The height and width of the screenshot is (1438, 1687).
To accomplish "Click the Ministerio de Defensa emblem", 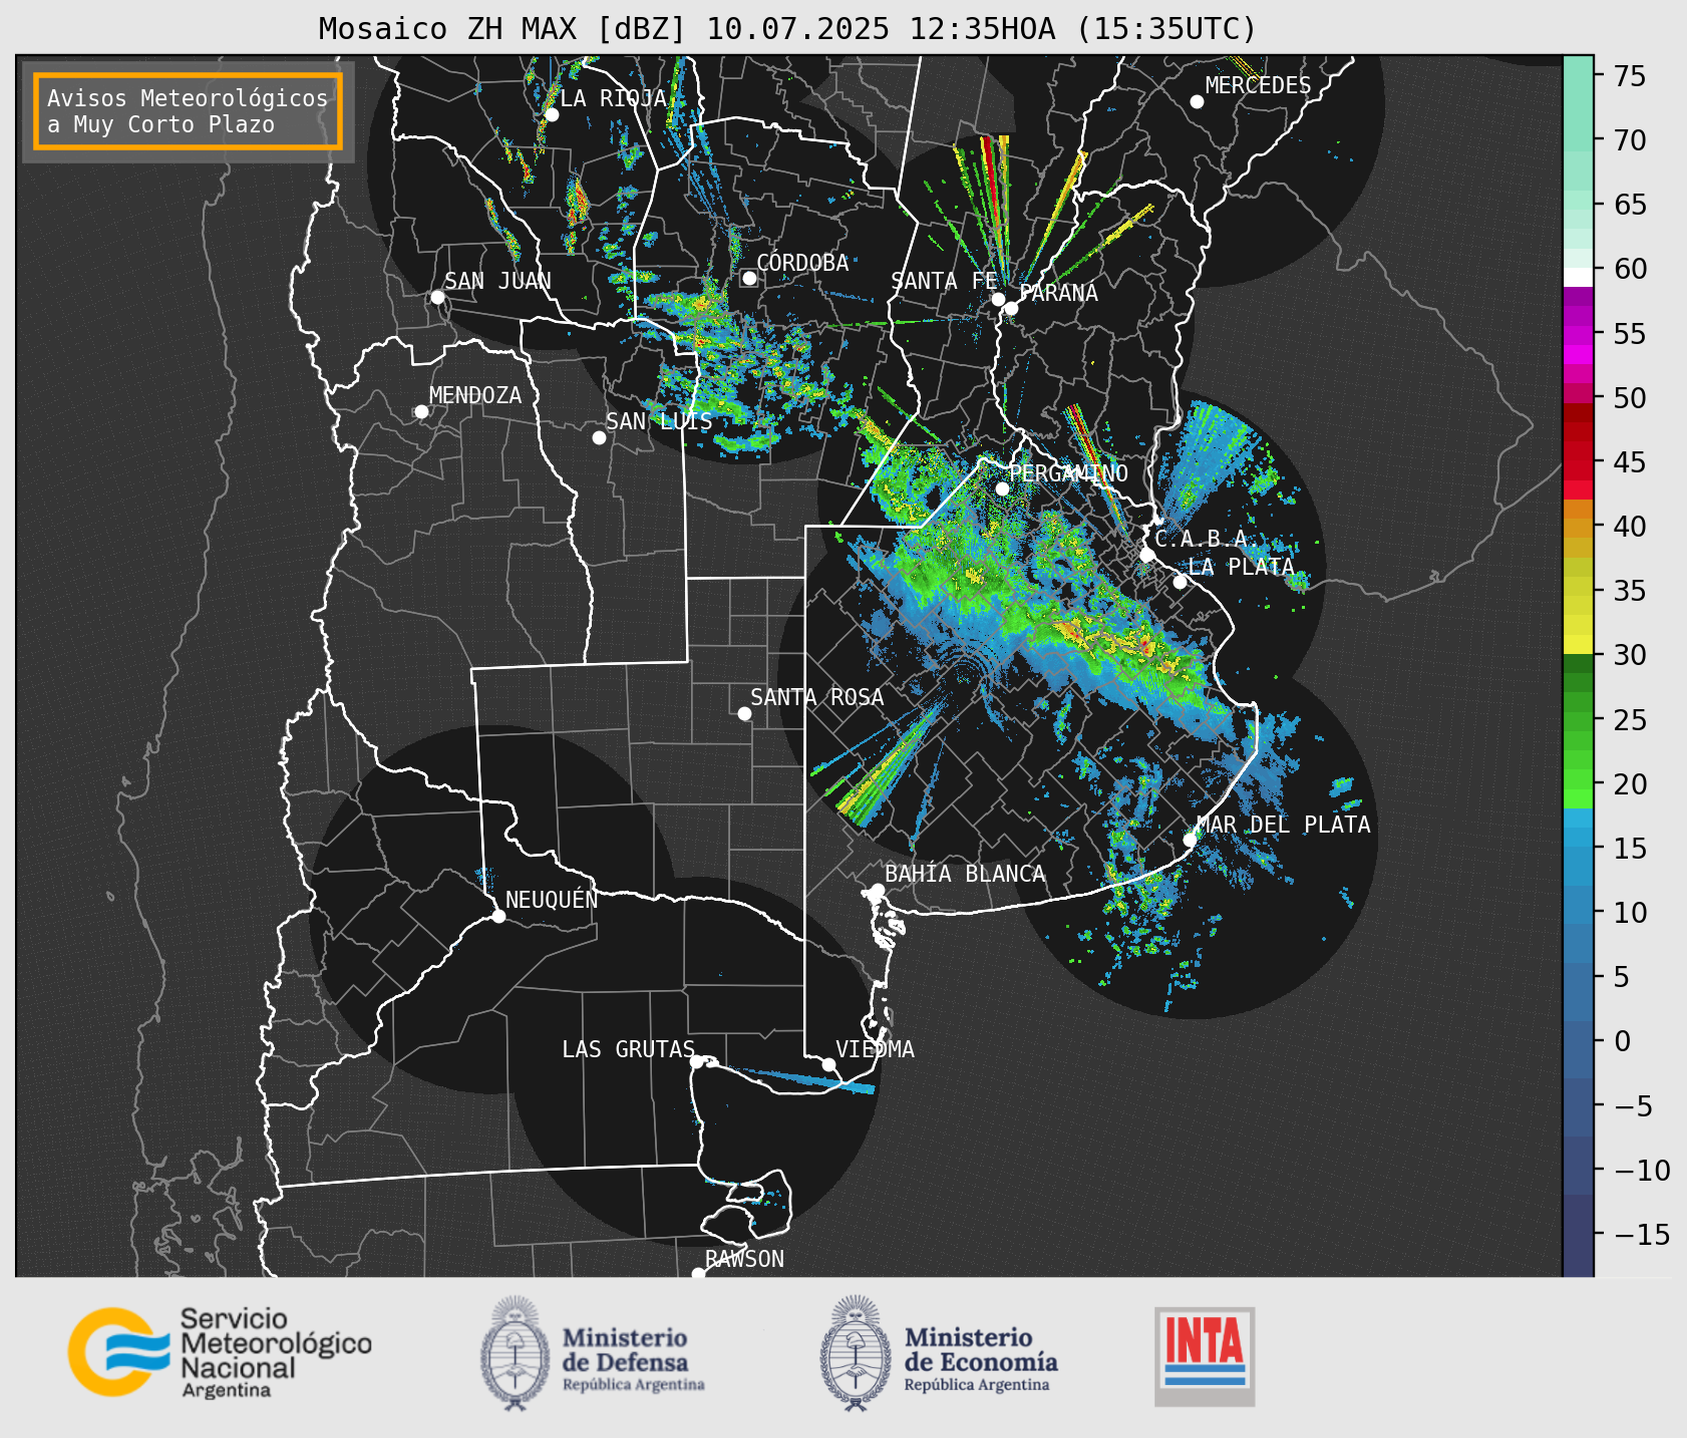I will click(x=515, y=1354).
